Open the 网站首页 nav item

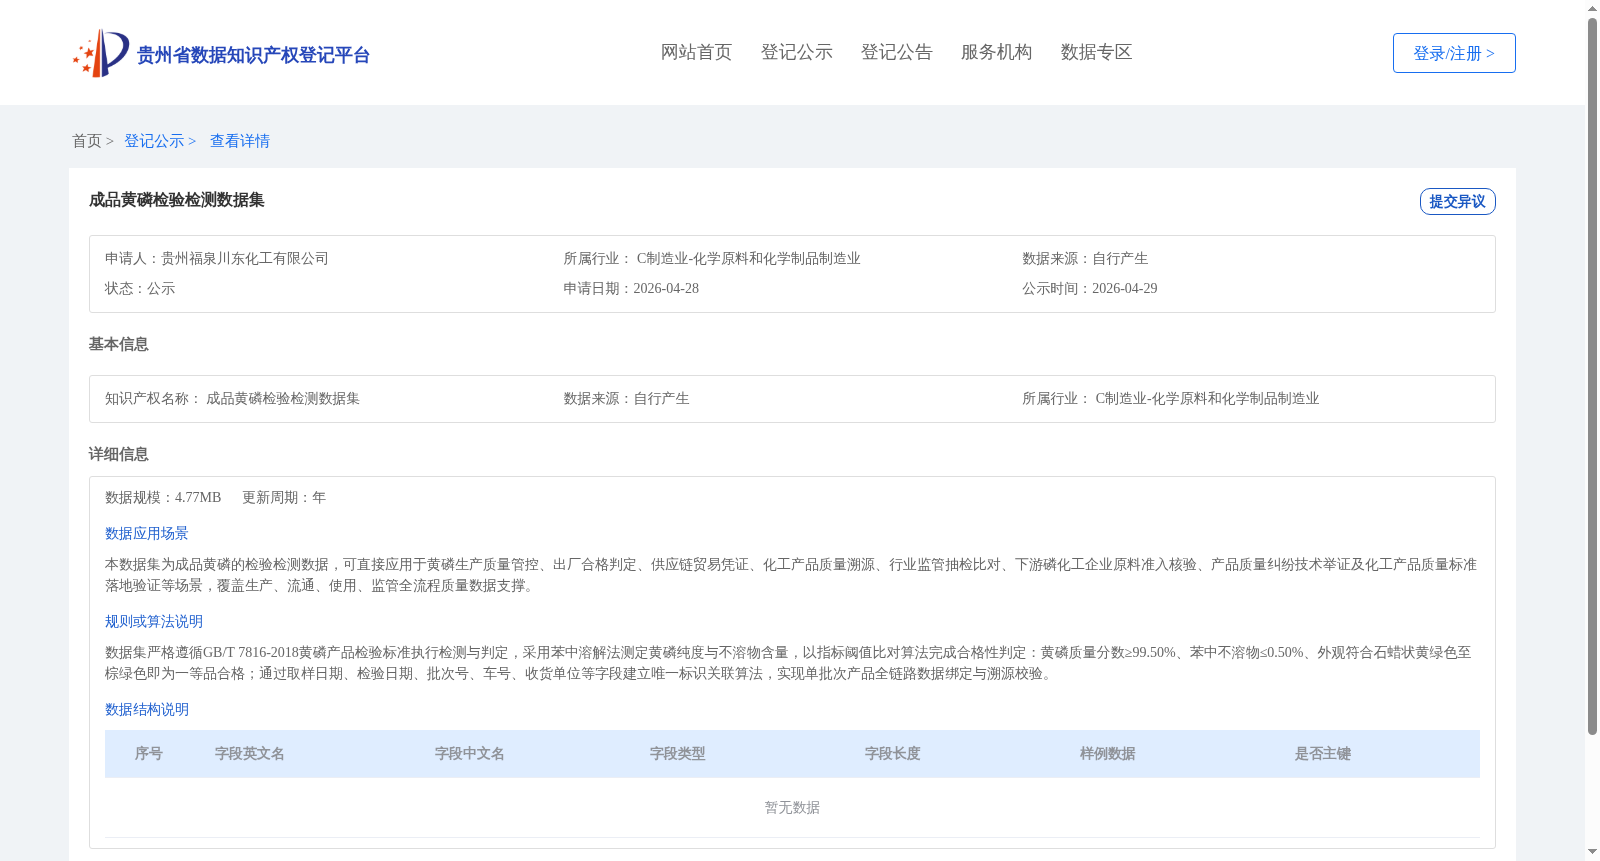point(696,52)
